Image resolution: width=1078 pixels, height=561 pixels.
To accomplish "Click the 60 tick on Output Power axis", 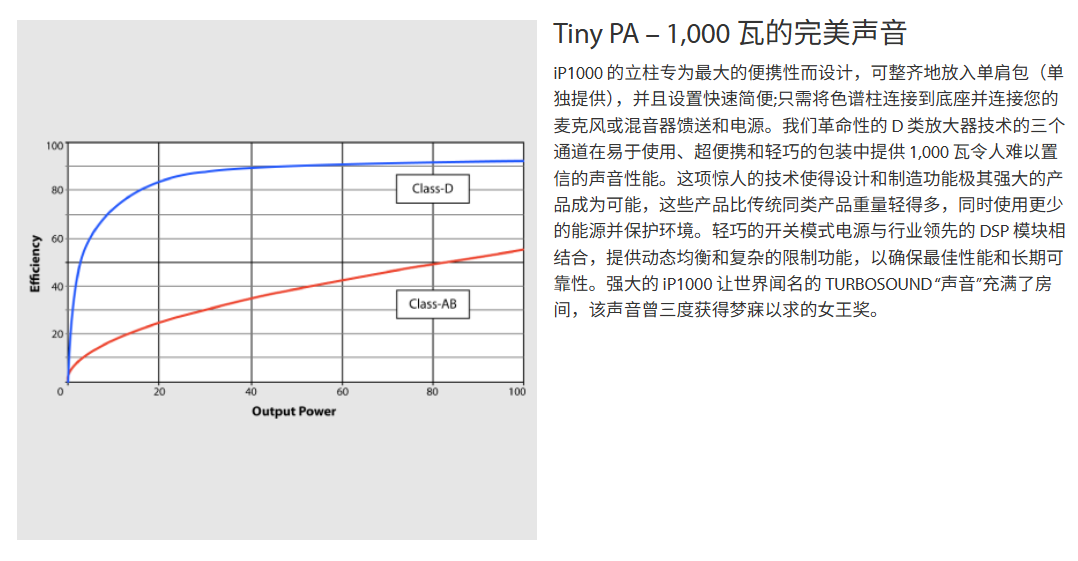I will tap(342, 392).
